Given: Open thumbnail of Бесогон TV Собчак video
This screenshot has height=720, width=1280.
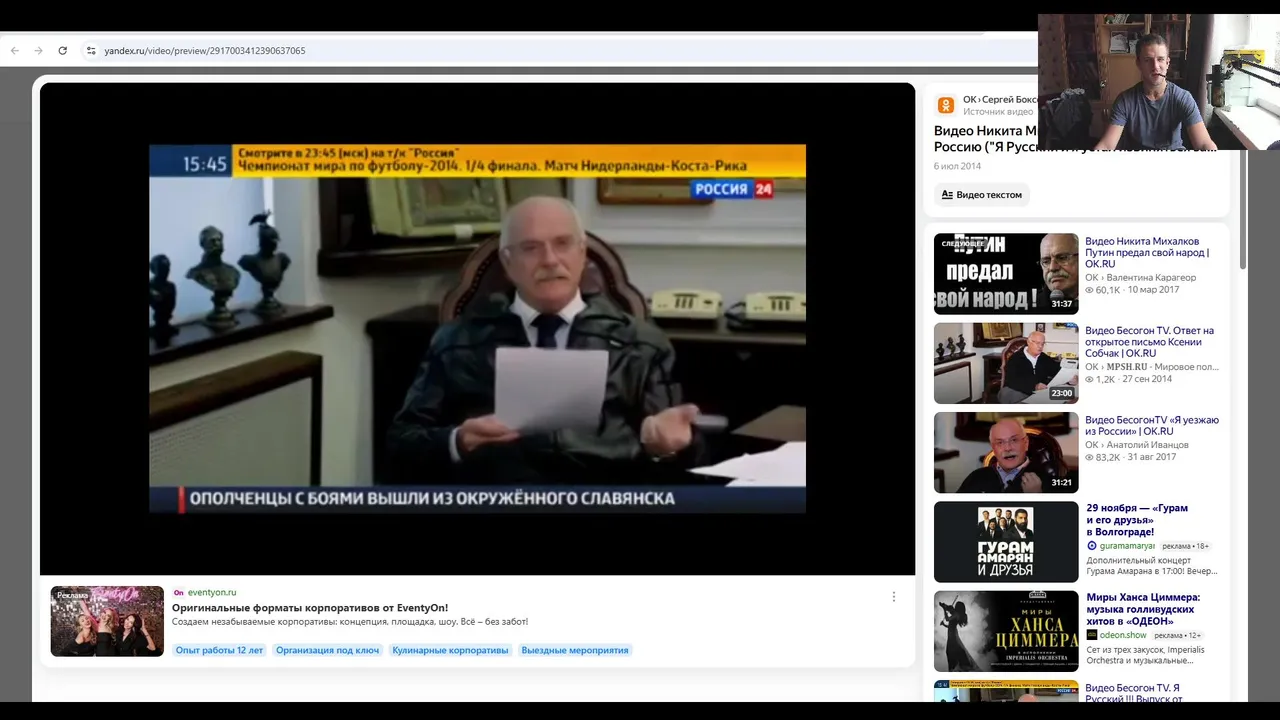Looking at the screenshot, I should coord(1006,363).
